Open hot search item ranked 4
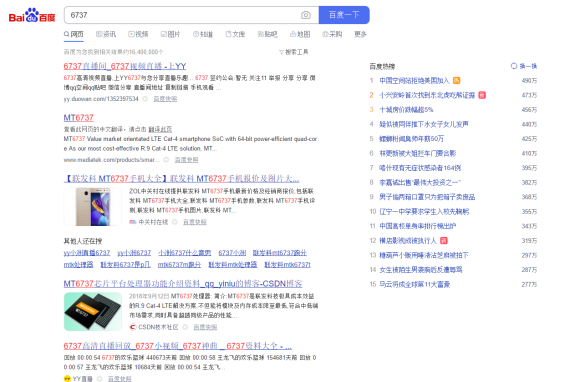Screen dimensions: 580x382 424,124
